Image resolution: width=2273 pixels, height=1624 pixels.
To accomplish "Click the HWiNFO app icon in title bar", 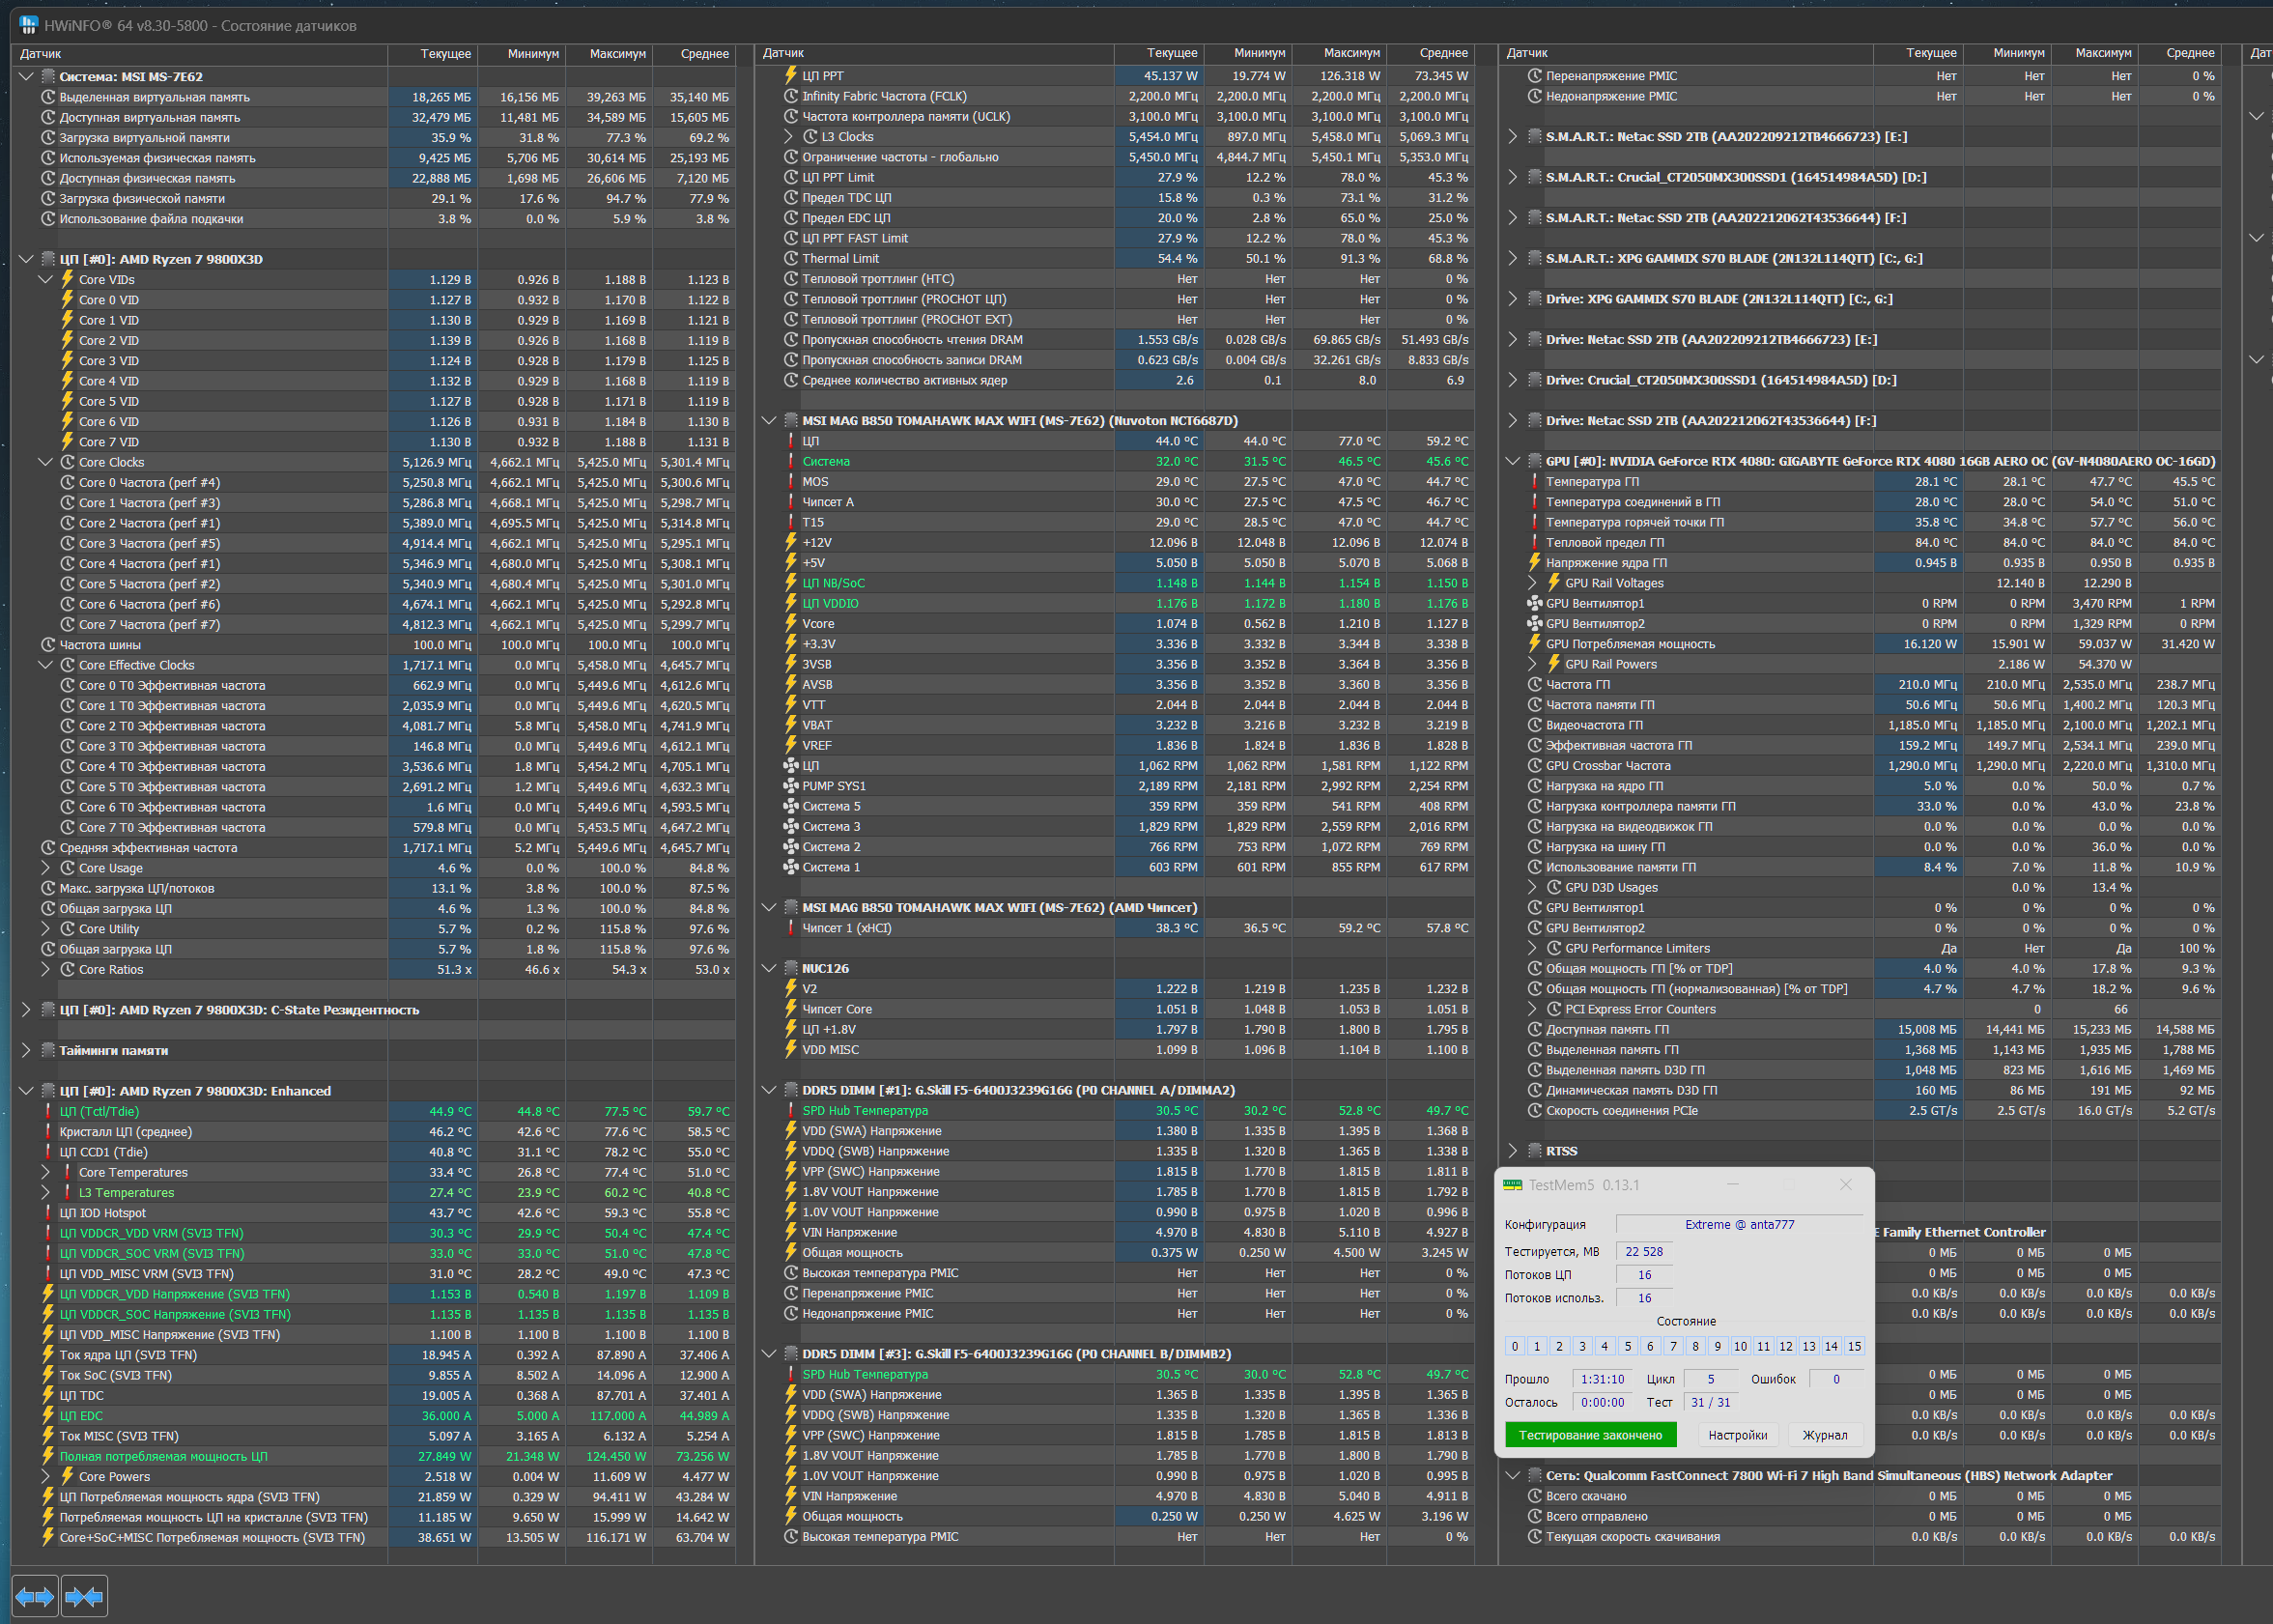I will click(28, 25).
